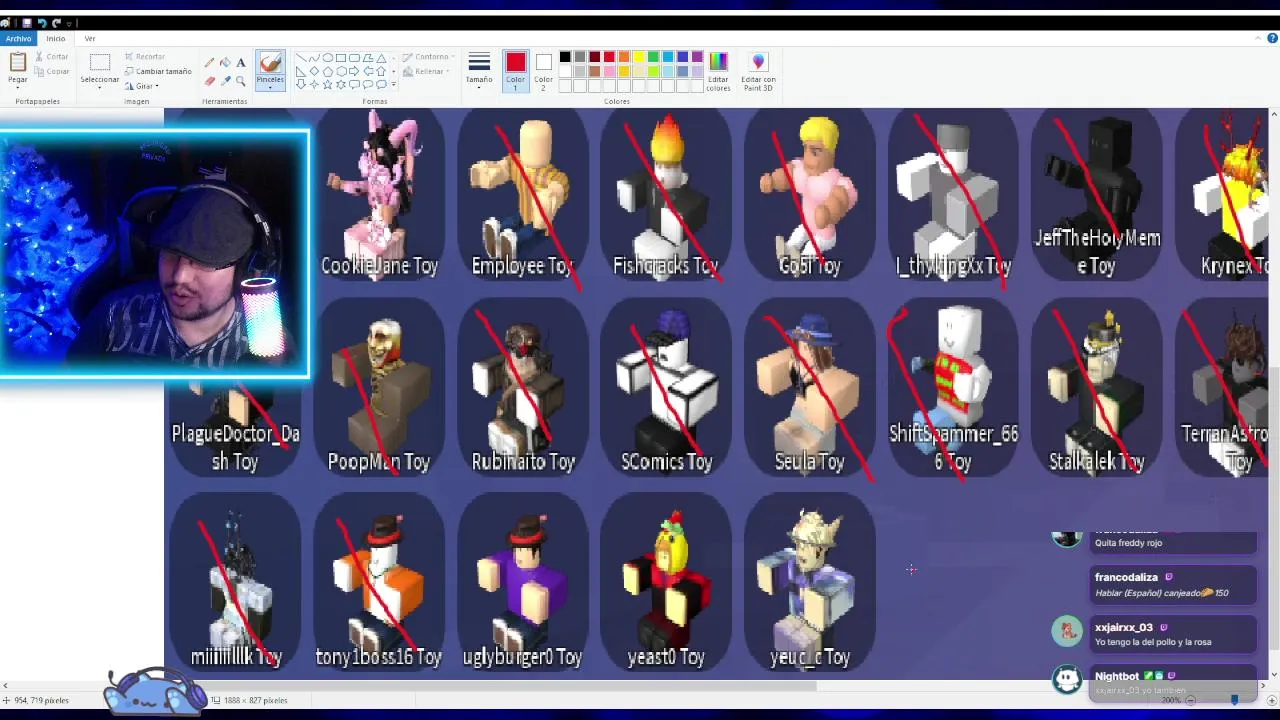Choose the Hexagon shape
1280x720 pixels.
[341, 71]
